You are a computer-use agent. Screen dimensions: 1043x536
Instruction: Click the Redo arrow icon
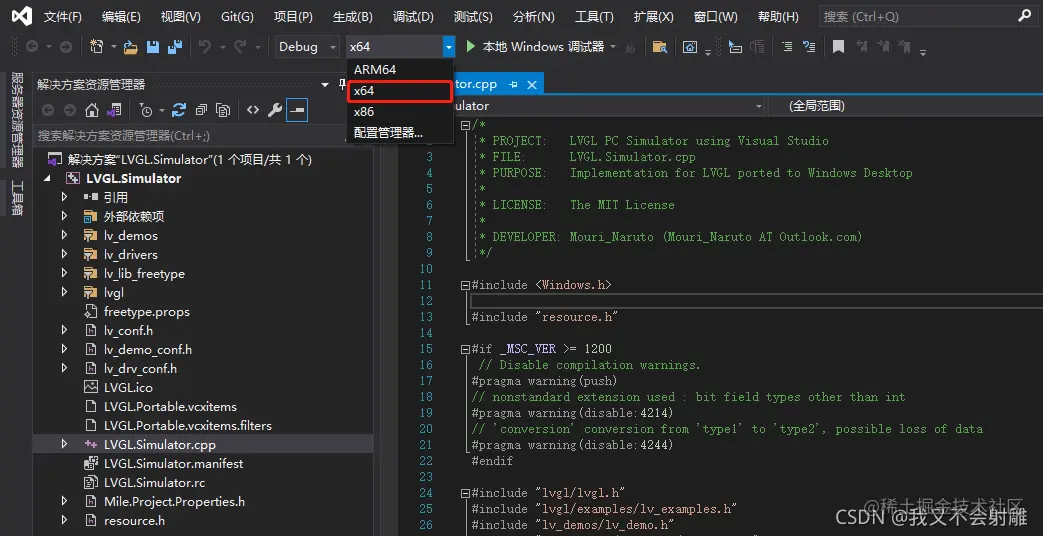pyautogui.click(x=240, y=47)
